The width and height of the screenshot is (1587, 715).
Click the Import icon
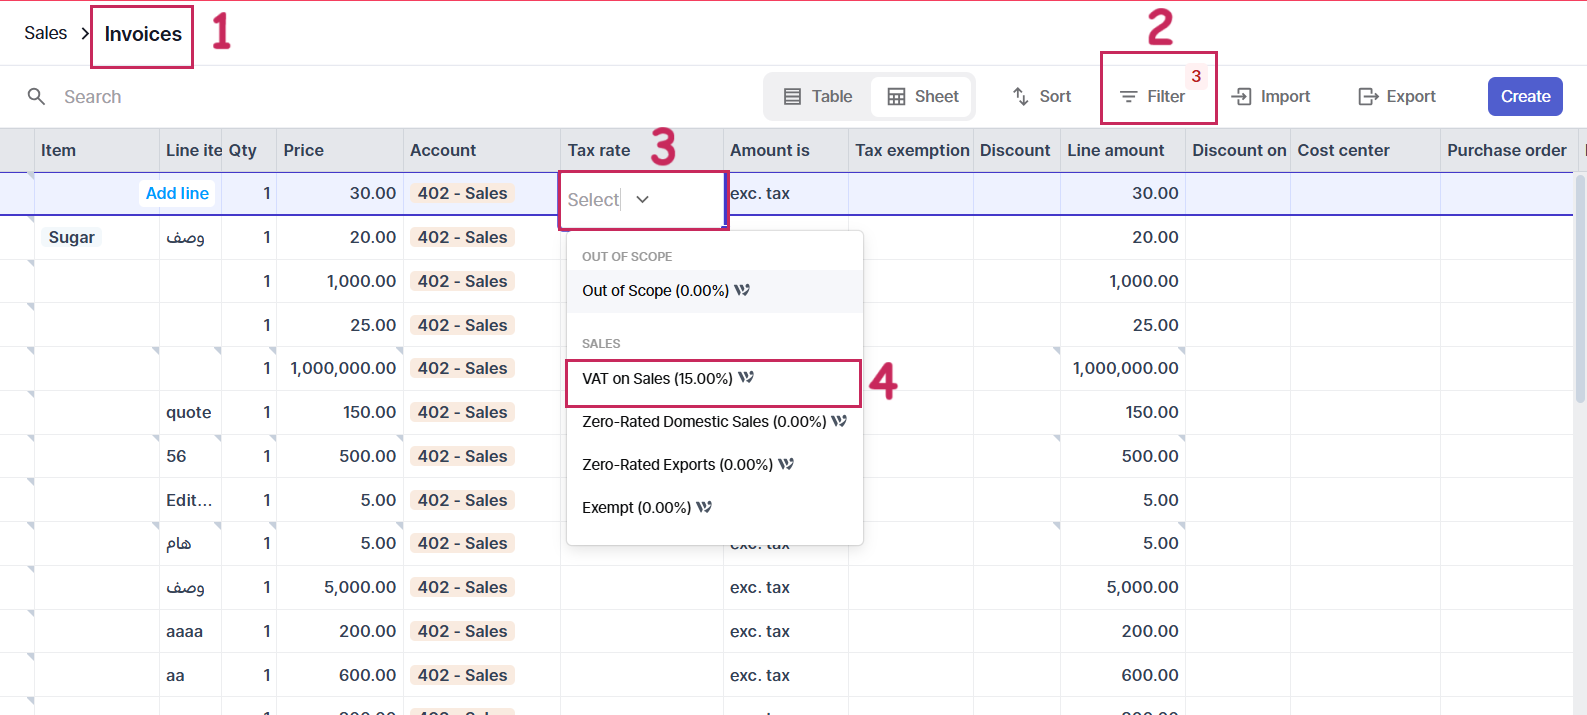1241,96
